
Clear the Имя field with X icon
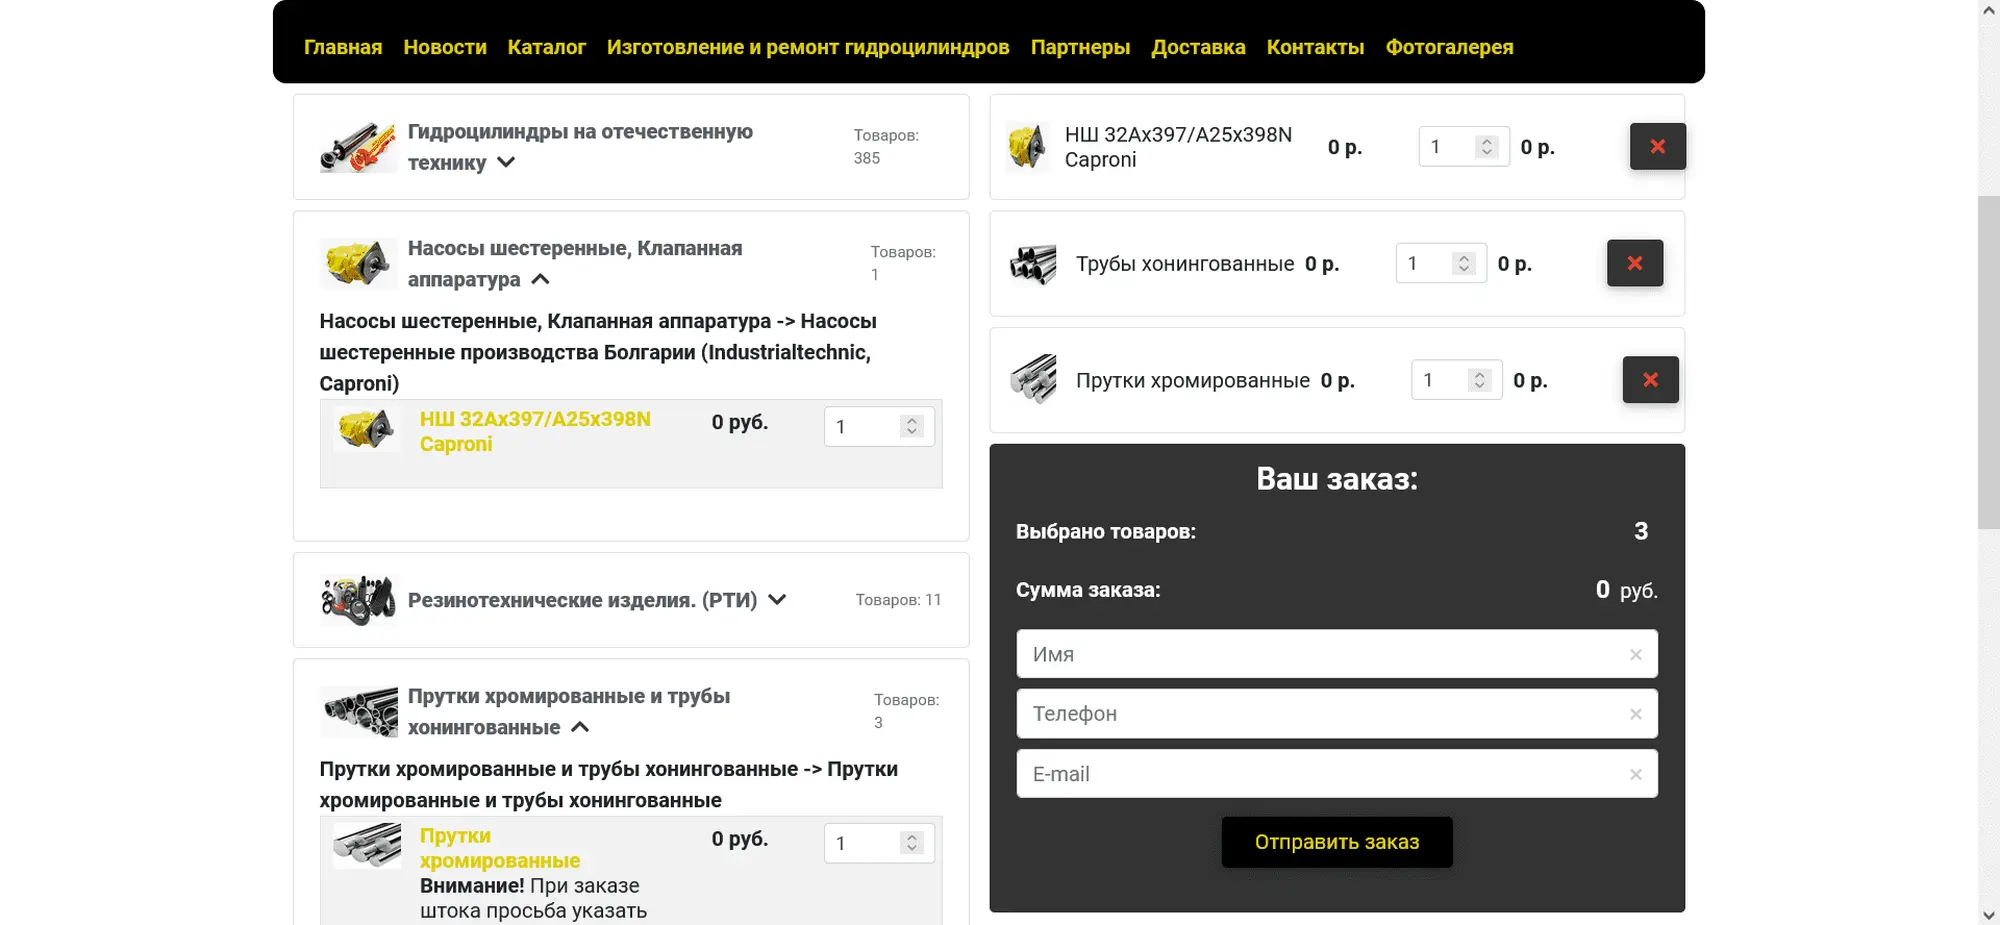[x=1635, y=655]
